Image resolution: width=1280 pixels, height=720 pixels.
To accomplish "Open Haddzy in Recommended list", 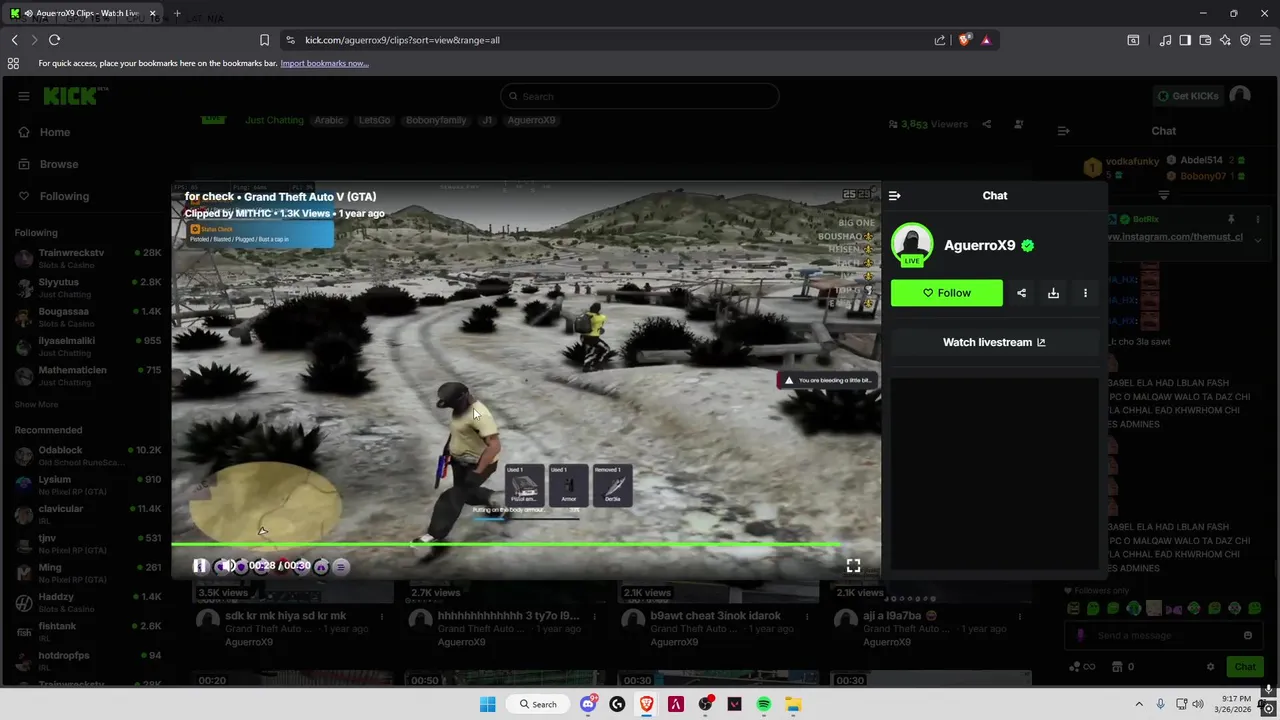I will click(88, 602).
